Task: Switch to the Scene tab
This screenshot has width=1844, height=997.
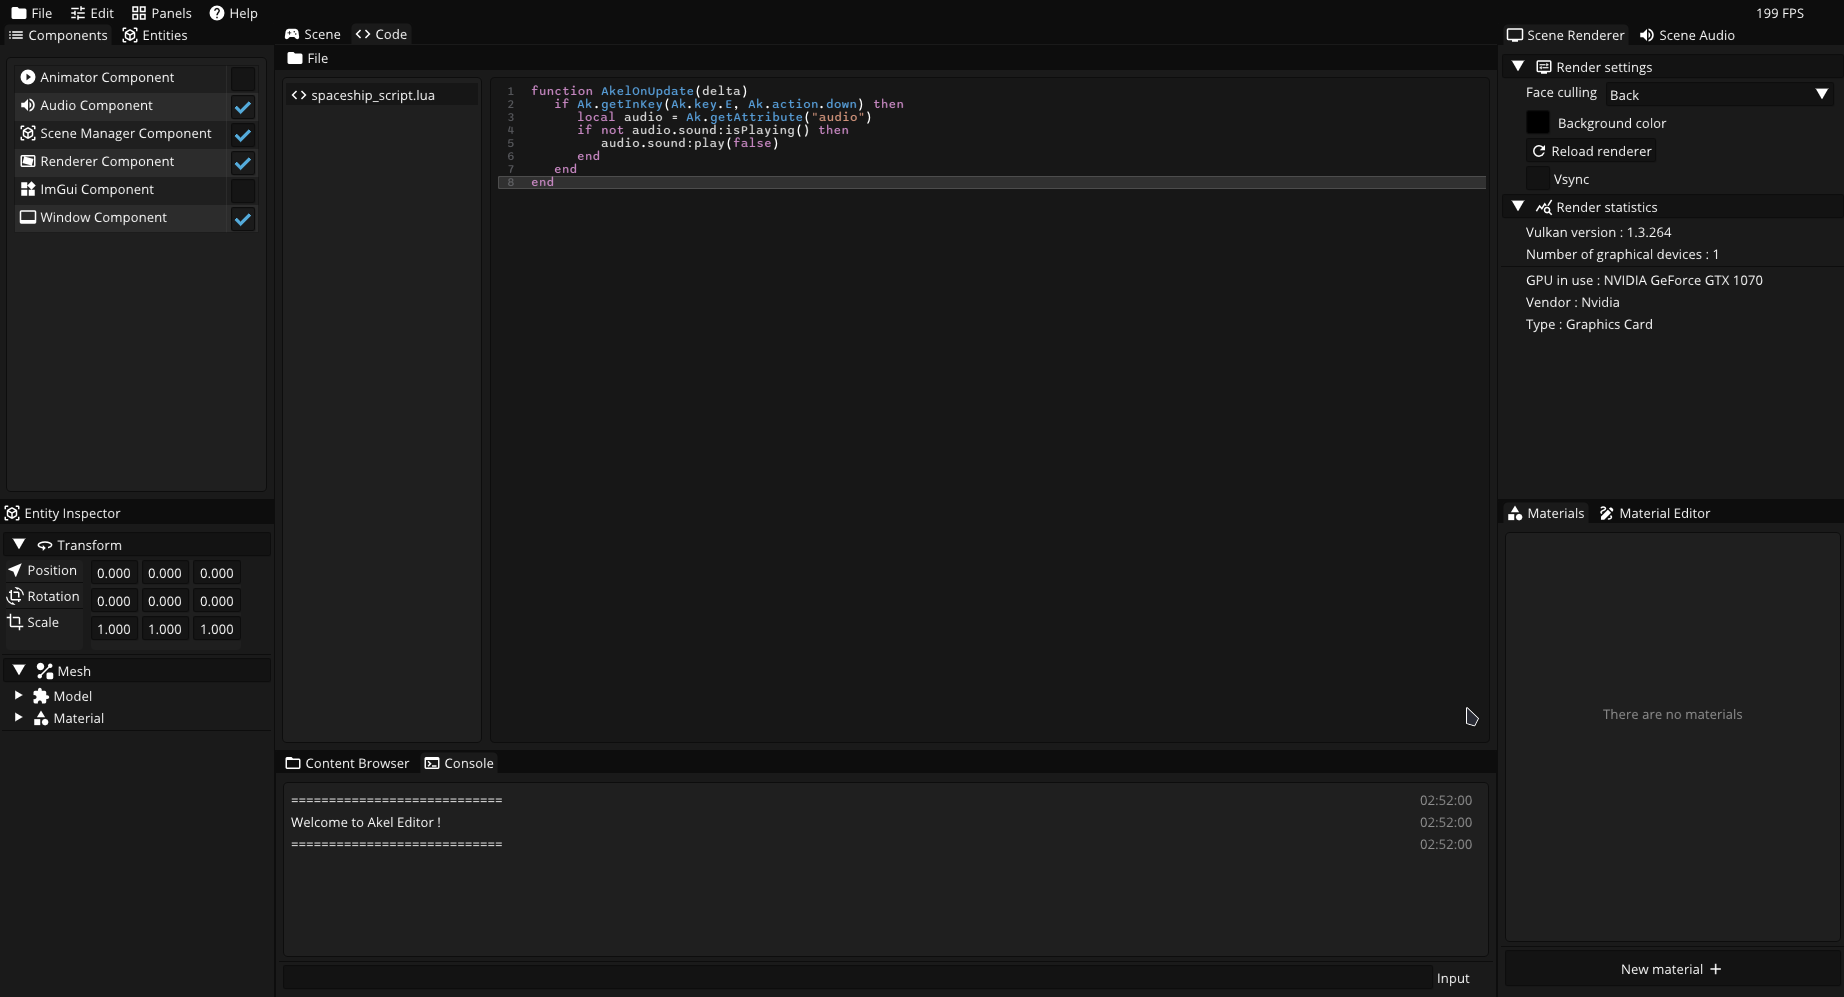Action: pos(313,34)
